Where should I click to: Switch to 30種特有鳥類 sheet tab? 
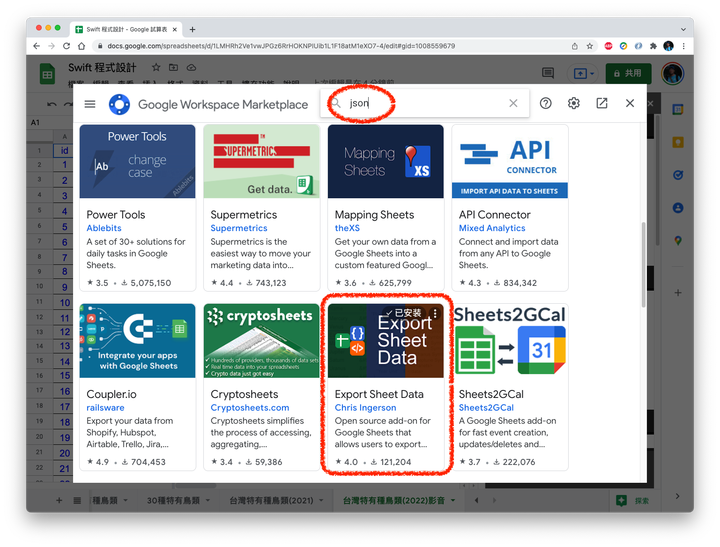(x=173, y=500)
